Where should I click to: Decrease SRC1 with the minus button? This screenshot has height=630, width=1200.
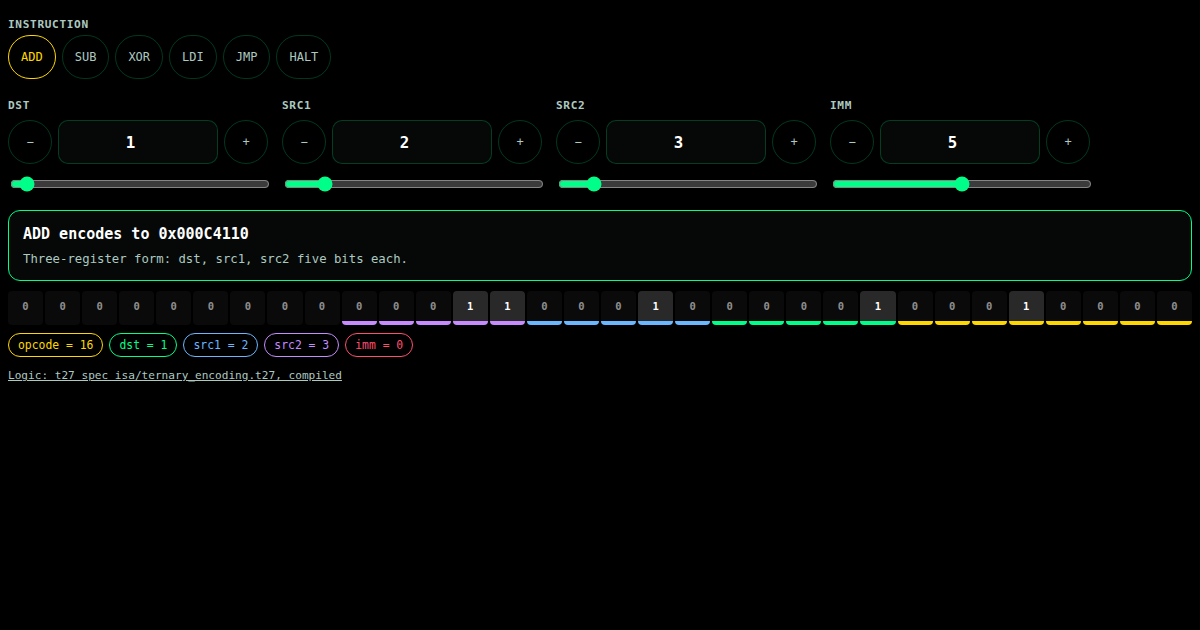(304, 142)
